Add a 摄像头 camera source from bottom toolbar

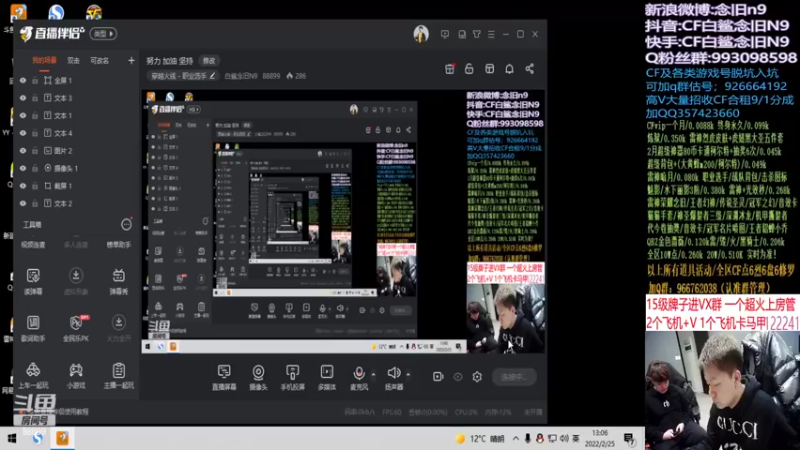[258, 378]
